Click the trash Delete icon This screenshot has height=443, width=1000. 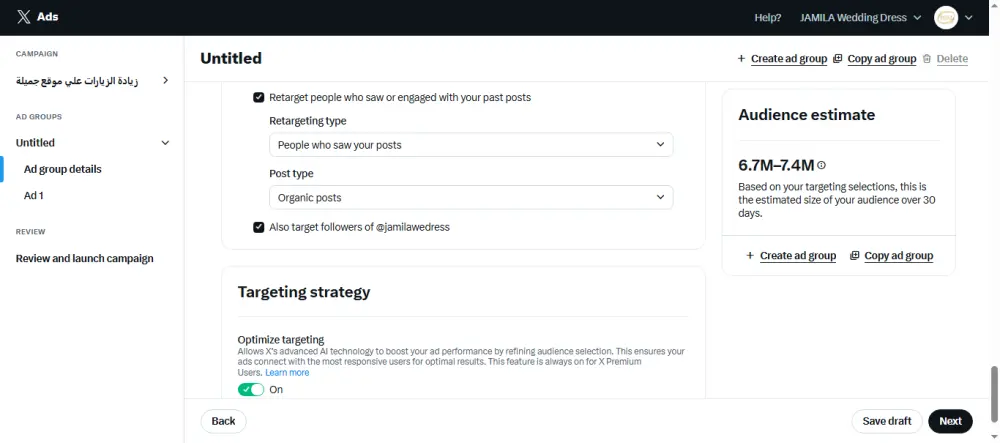[x=927, y=59]
